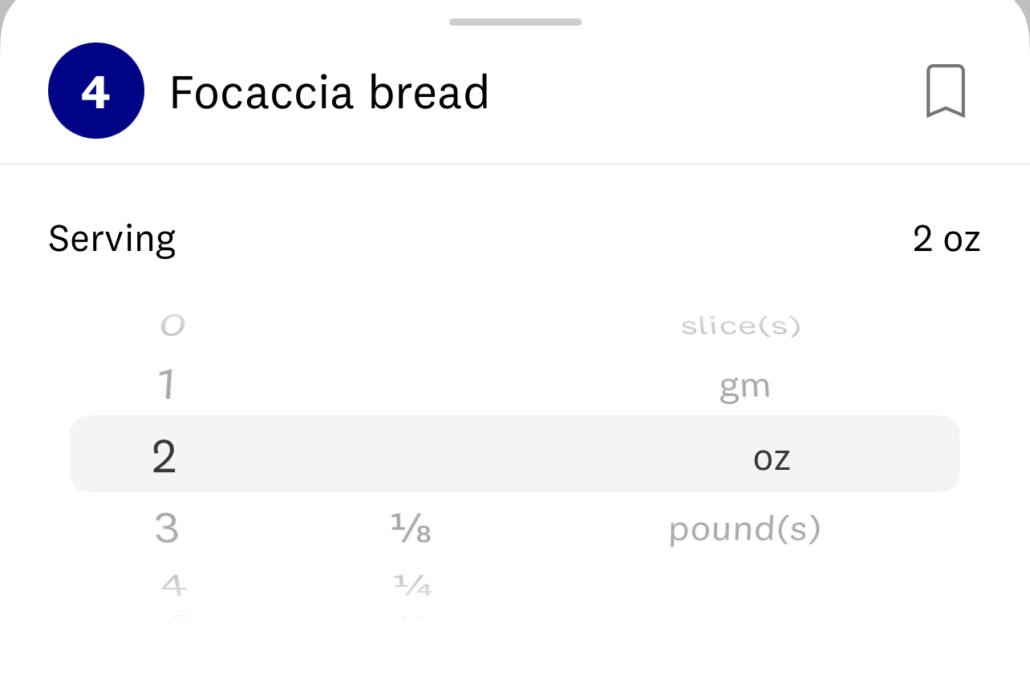Click the 2 oz serving summary text
Image resolution: width=1030 pixels, height=684 pixels.
click(x=946, y=237)
